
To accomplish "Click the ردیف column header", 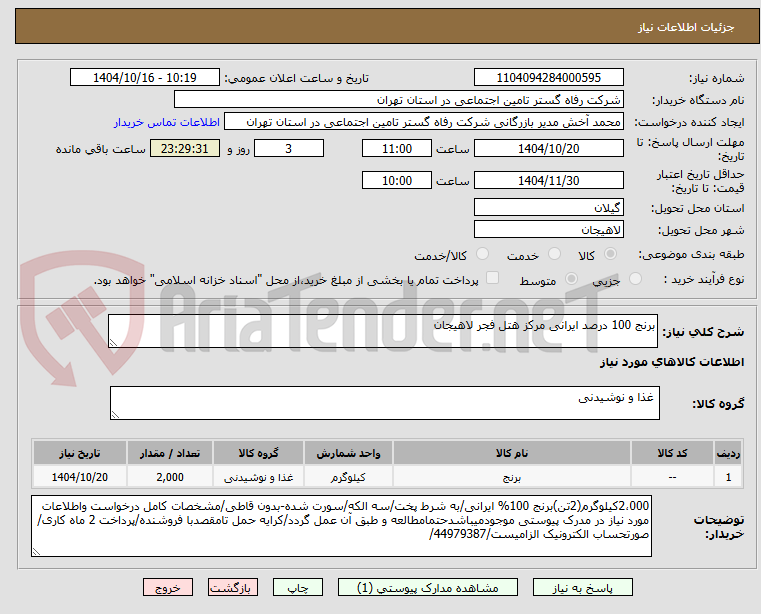I will 728,453.
